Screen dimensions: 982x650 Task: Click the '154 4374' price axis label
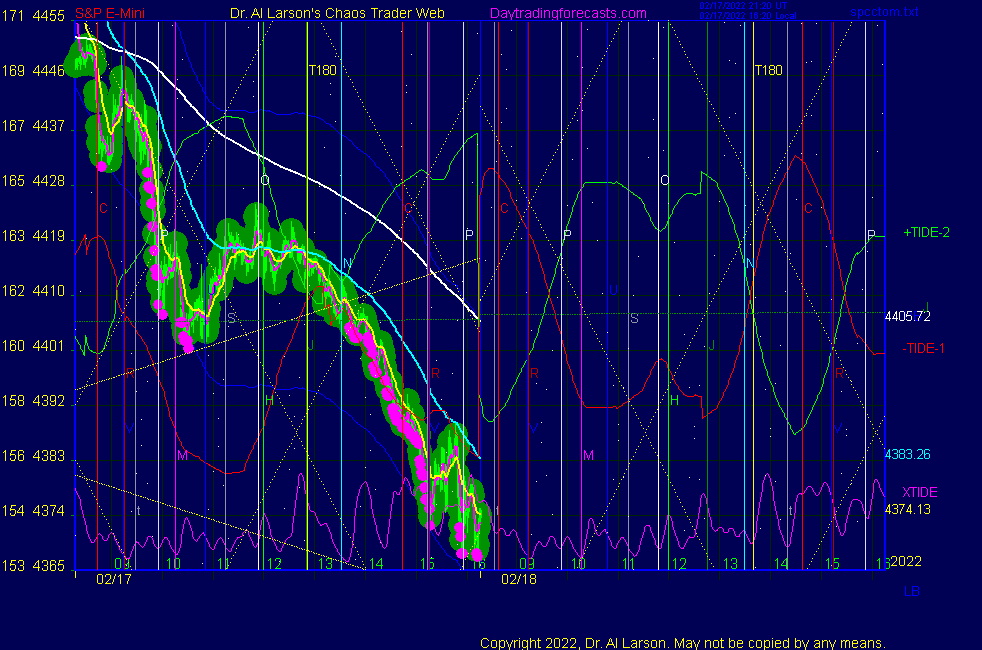point(33,511)
